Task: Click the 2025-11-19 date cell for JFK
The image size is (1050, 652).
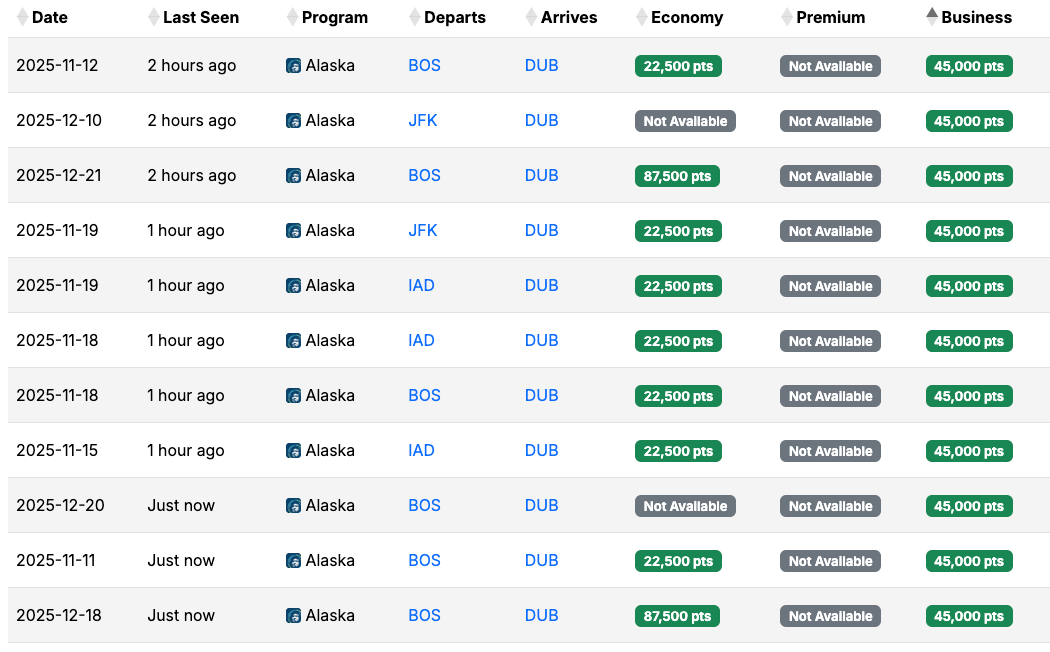Action: [x=57, y=231]
